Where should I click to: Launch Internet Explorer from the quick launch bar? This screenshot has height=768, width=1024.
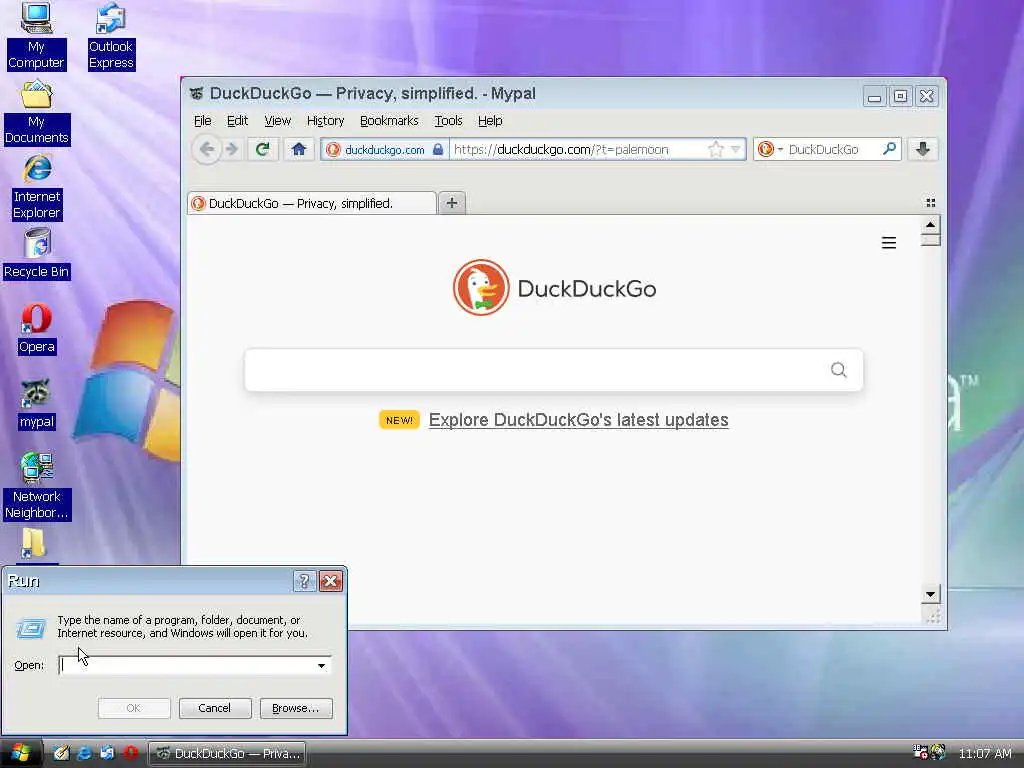click(84, 753)
